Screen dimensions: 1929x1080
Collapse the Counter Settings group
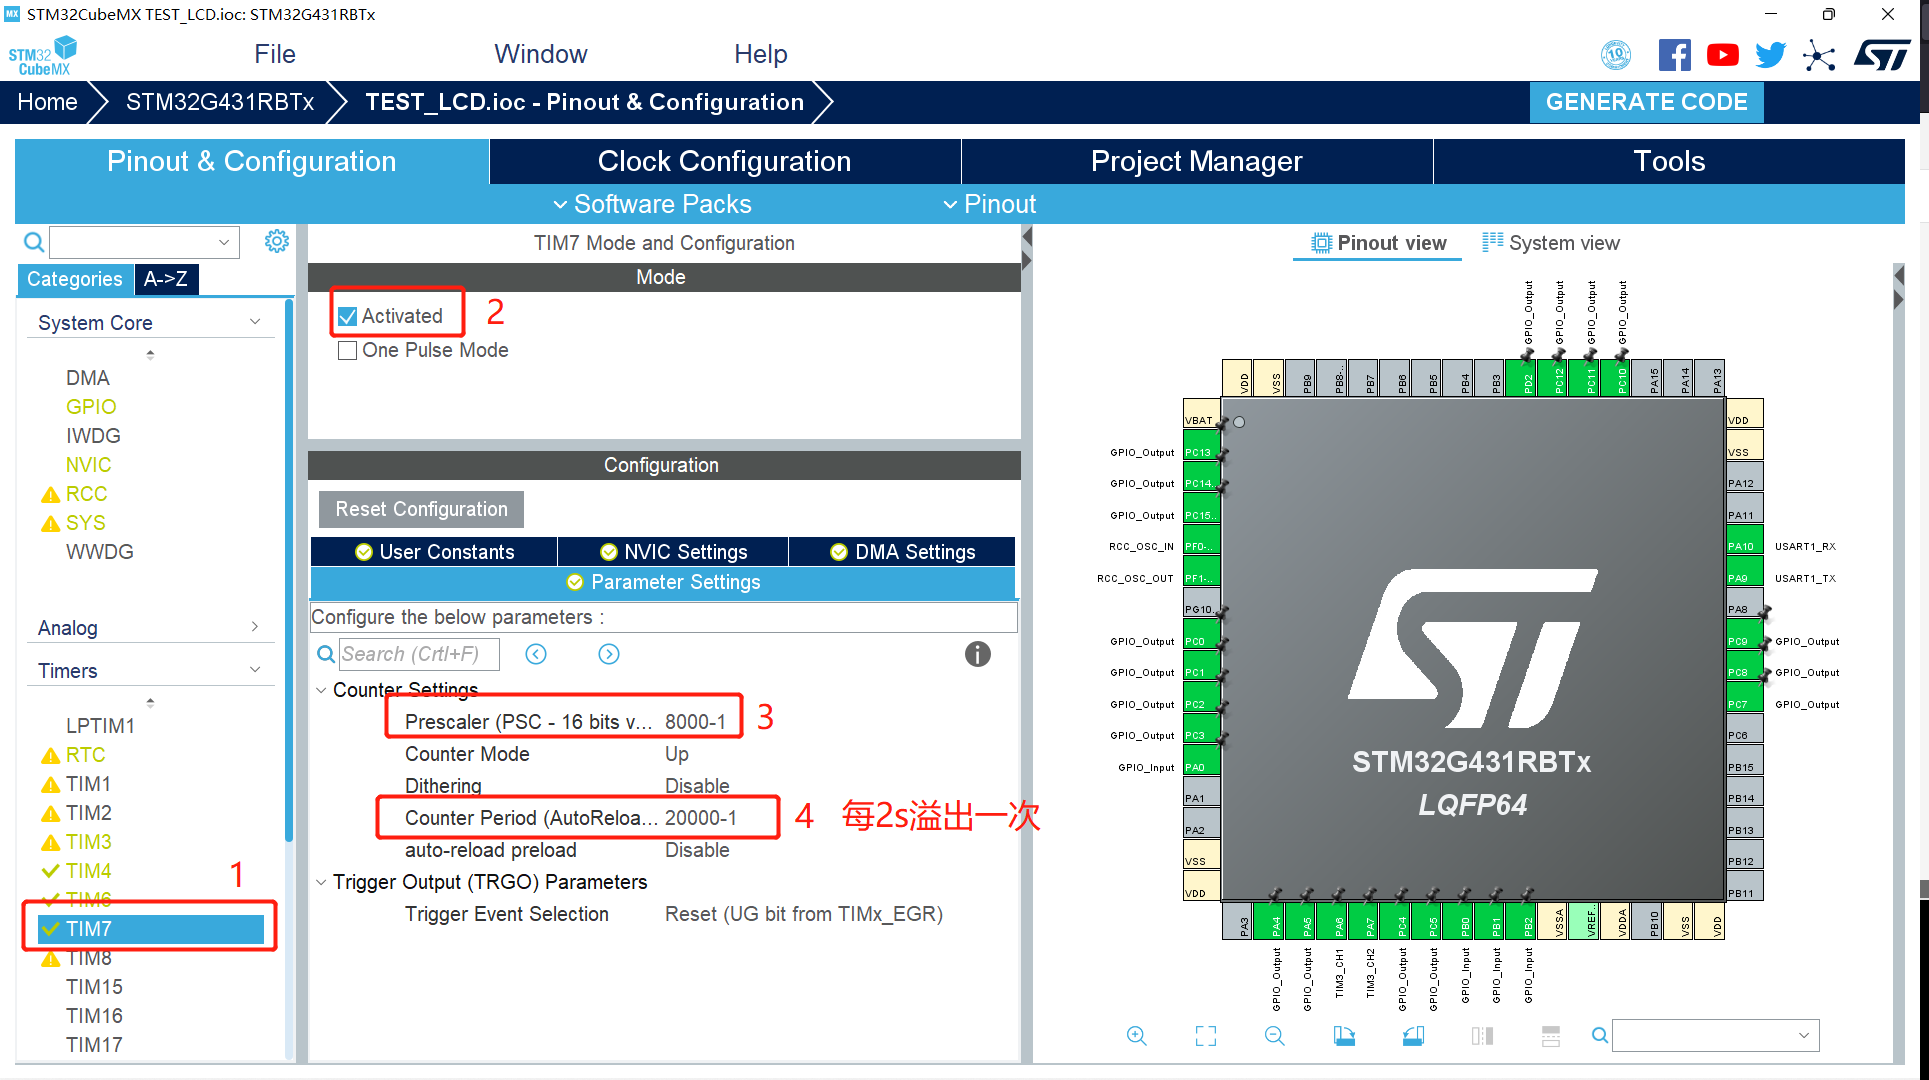pyautogui.click(x=321, y=690)
